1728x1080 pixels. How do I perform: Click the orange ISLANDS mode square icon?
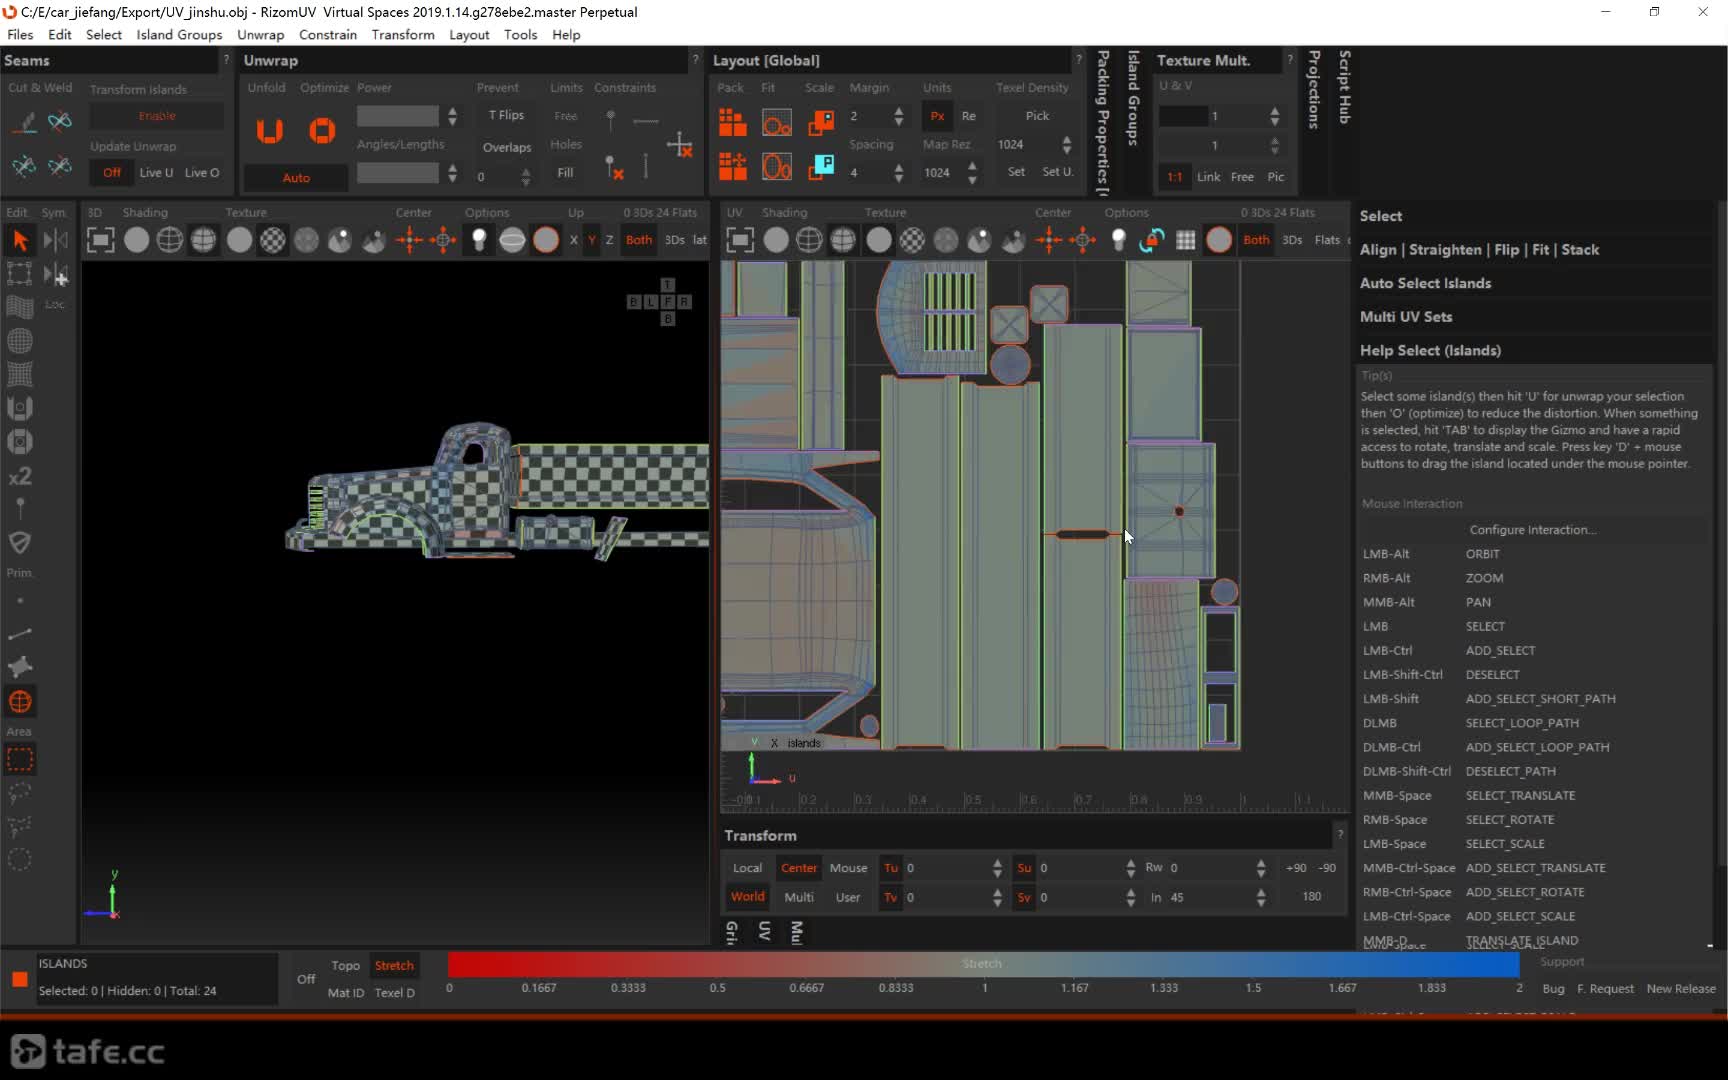[19, 979]
